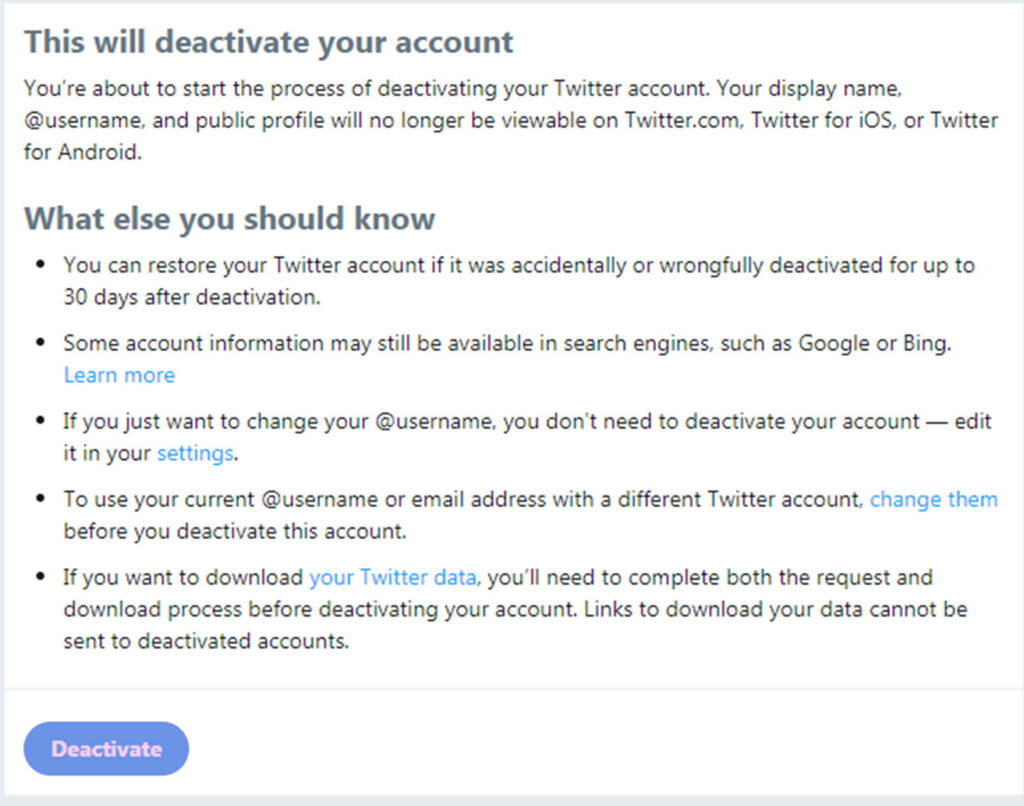Click the bullet dot beside the restore note

40,265
